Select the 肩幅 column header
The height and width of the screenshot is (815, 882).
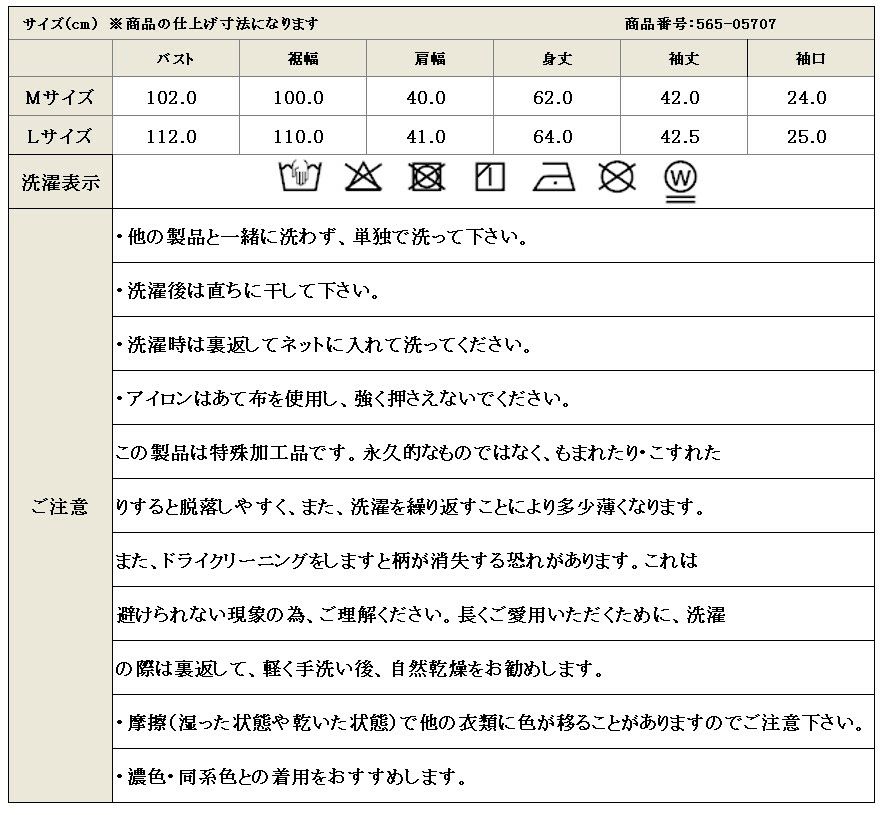[x=430, y=59]
